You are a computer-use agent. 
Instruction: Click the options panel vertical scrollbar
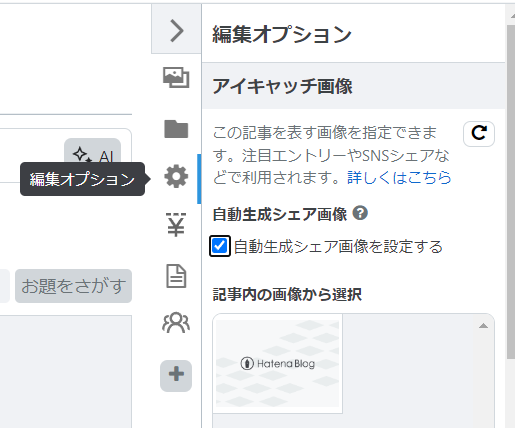(x=511, y=192)
